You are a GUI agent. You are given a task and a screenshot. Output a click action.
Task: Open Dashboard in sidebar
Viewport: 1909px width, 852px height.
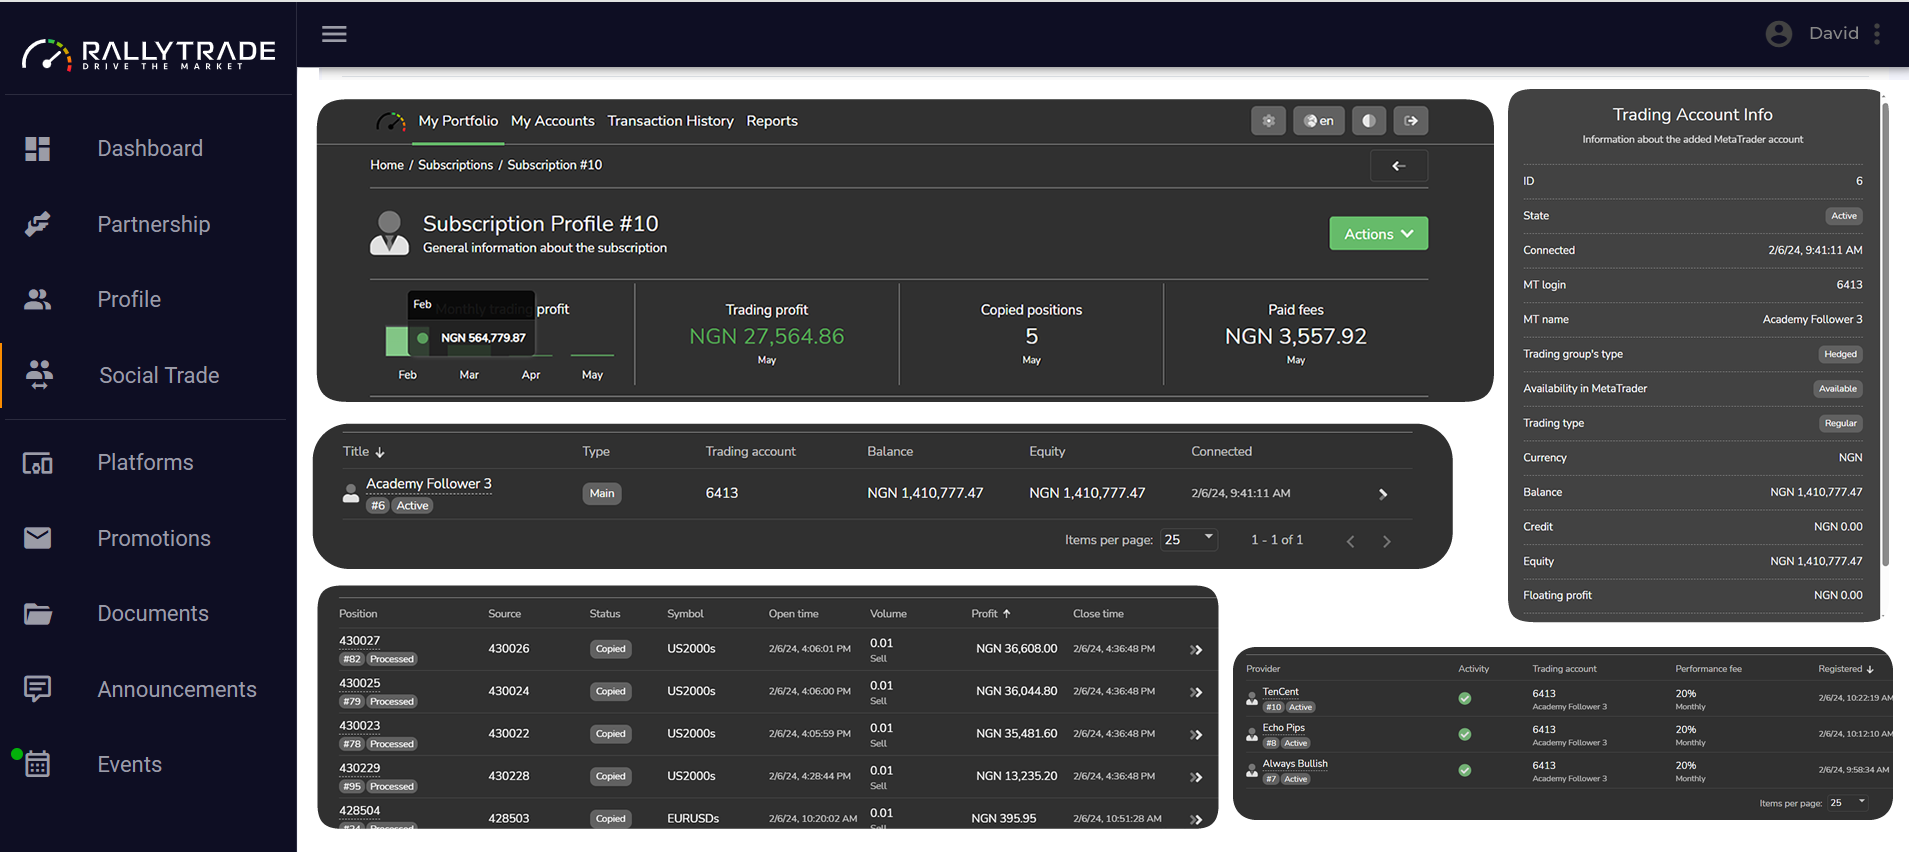click(147, 149)
